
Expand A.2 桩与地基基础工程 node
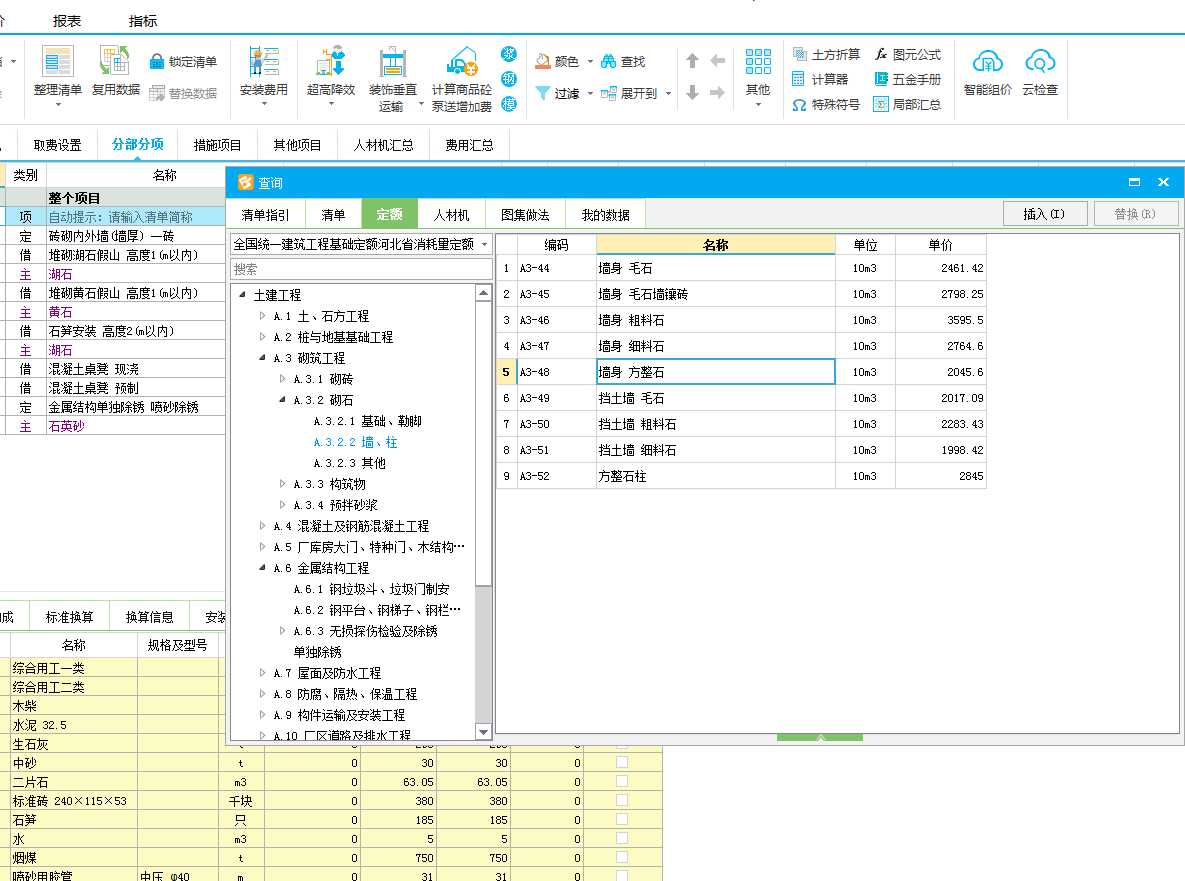coord(262,337)
